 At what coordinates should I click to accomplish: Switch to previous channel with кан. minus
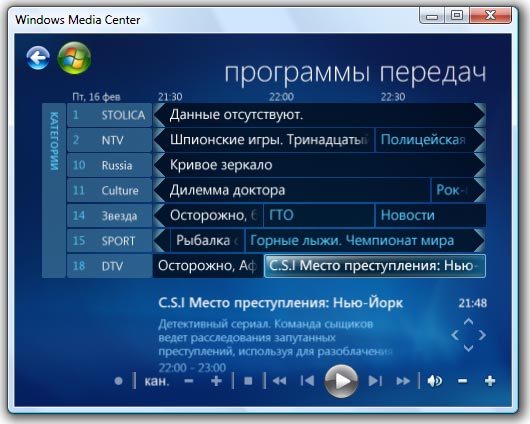click(189, 381)
